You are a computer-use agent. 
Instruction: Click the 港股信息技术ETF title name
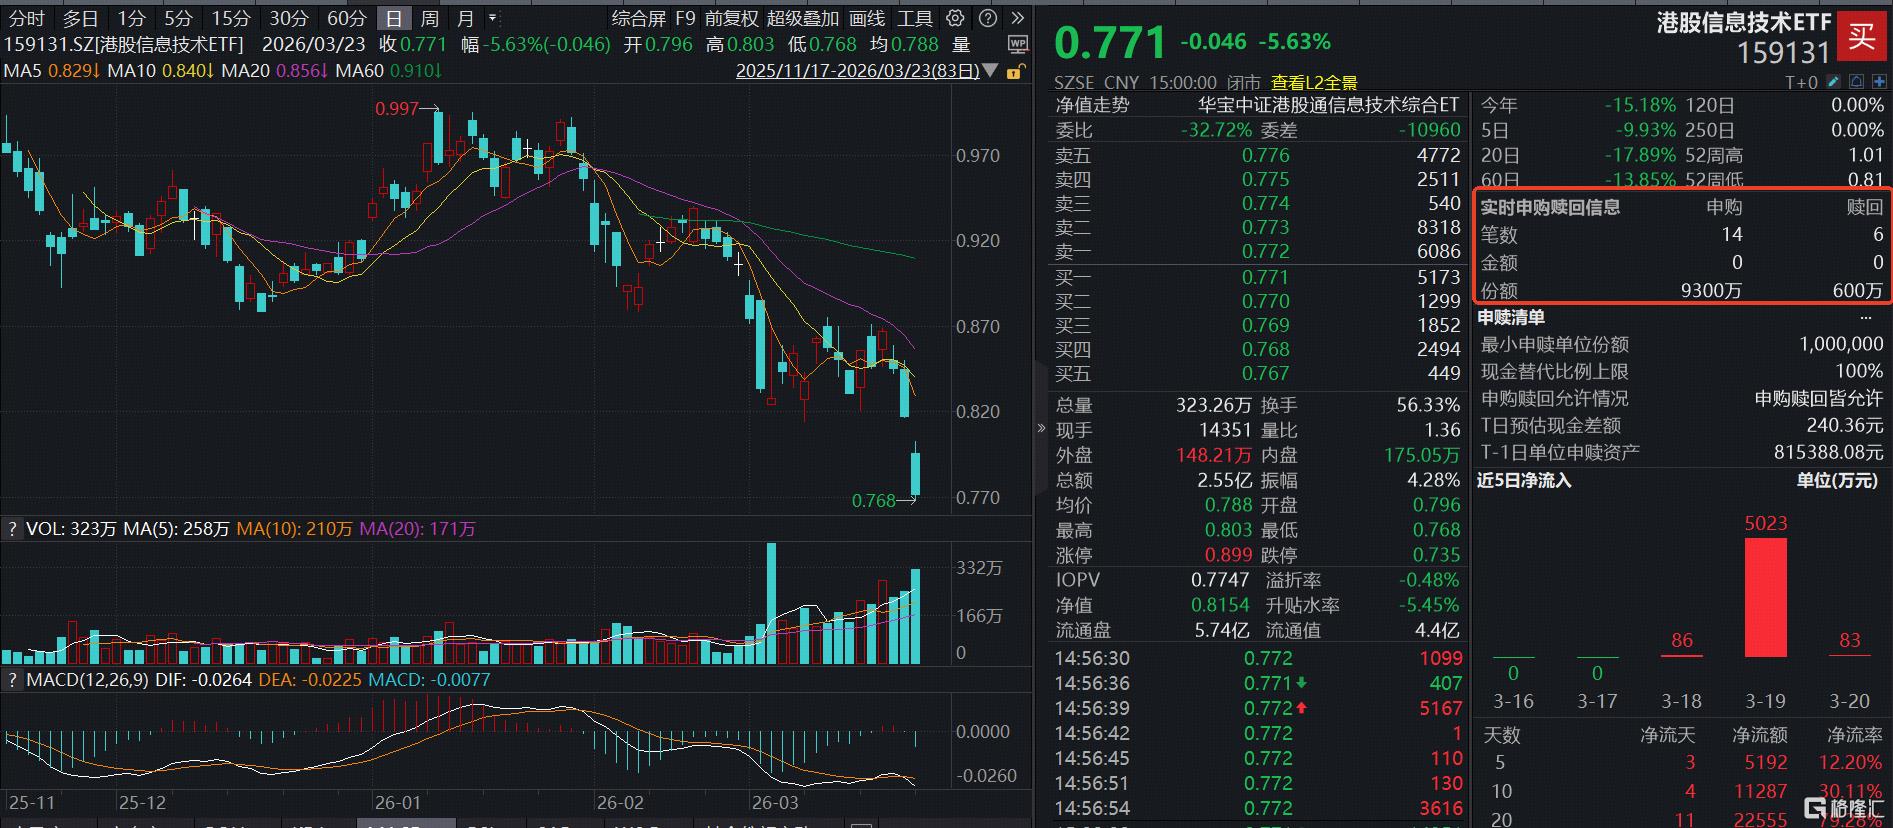pos(1743,22)
